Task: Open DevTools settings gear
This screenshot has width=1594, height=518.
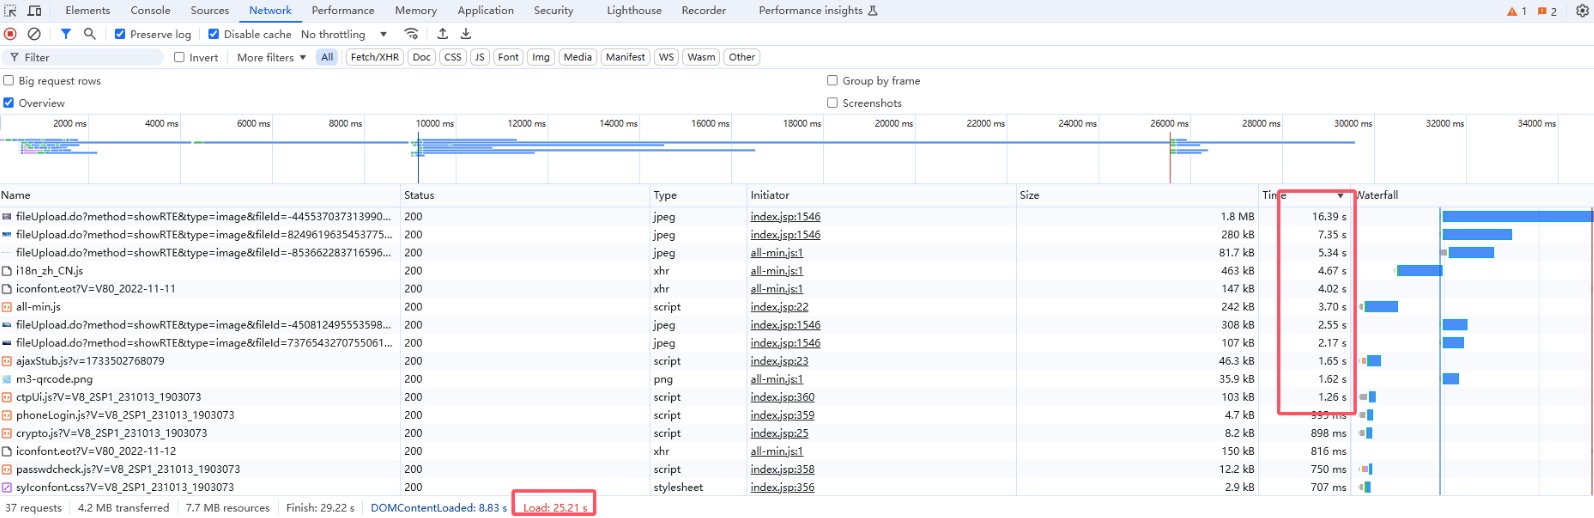Action: click(x=1582, y=11)
